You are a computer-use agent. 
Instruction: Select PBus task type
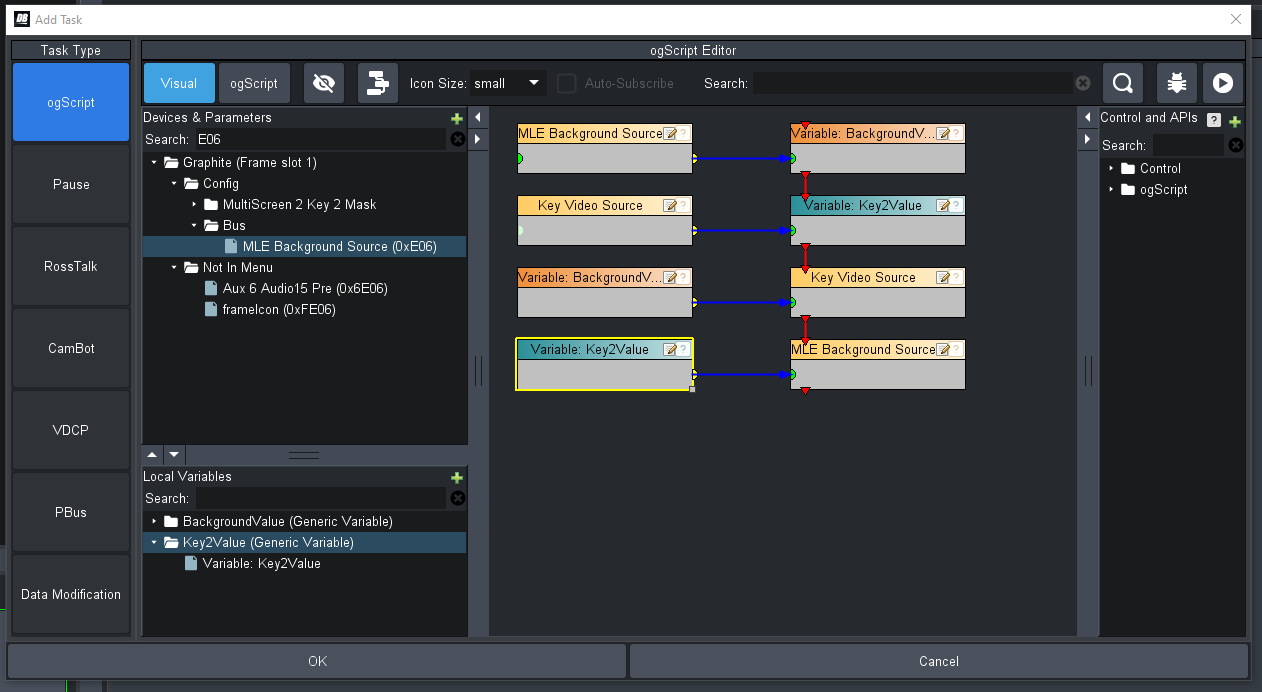pyautogui.click(x=71, y=512)
